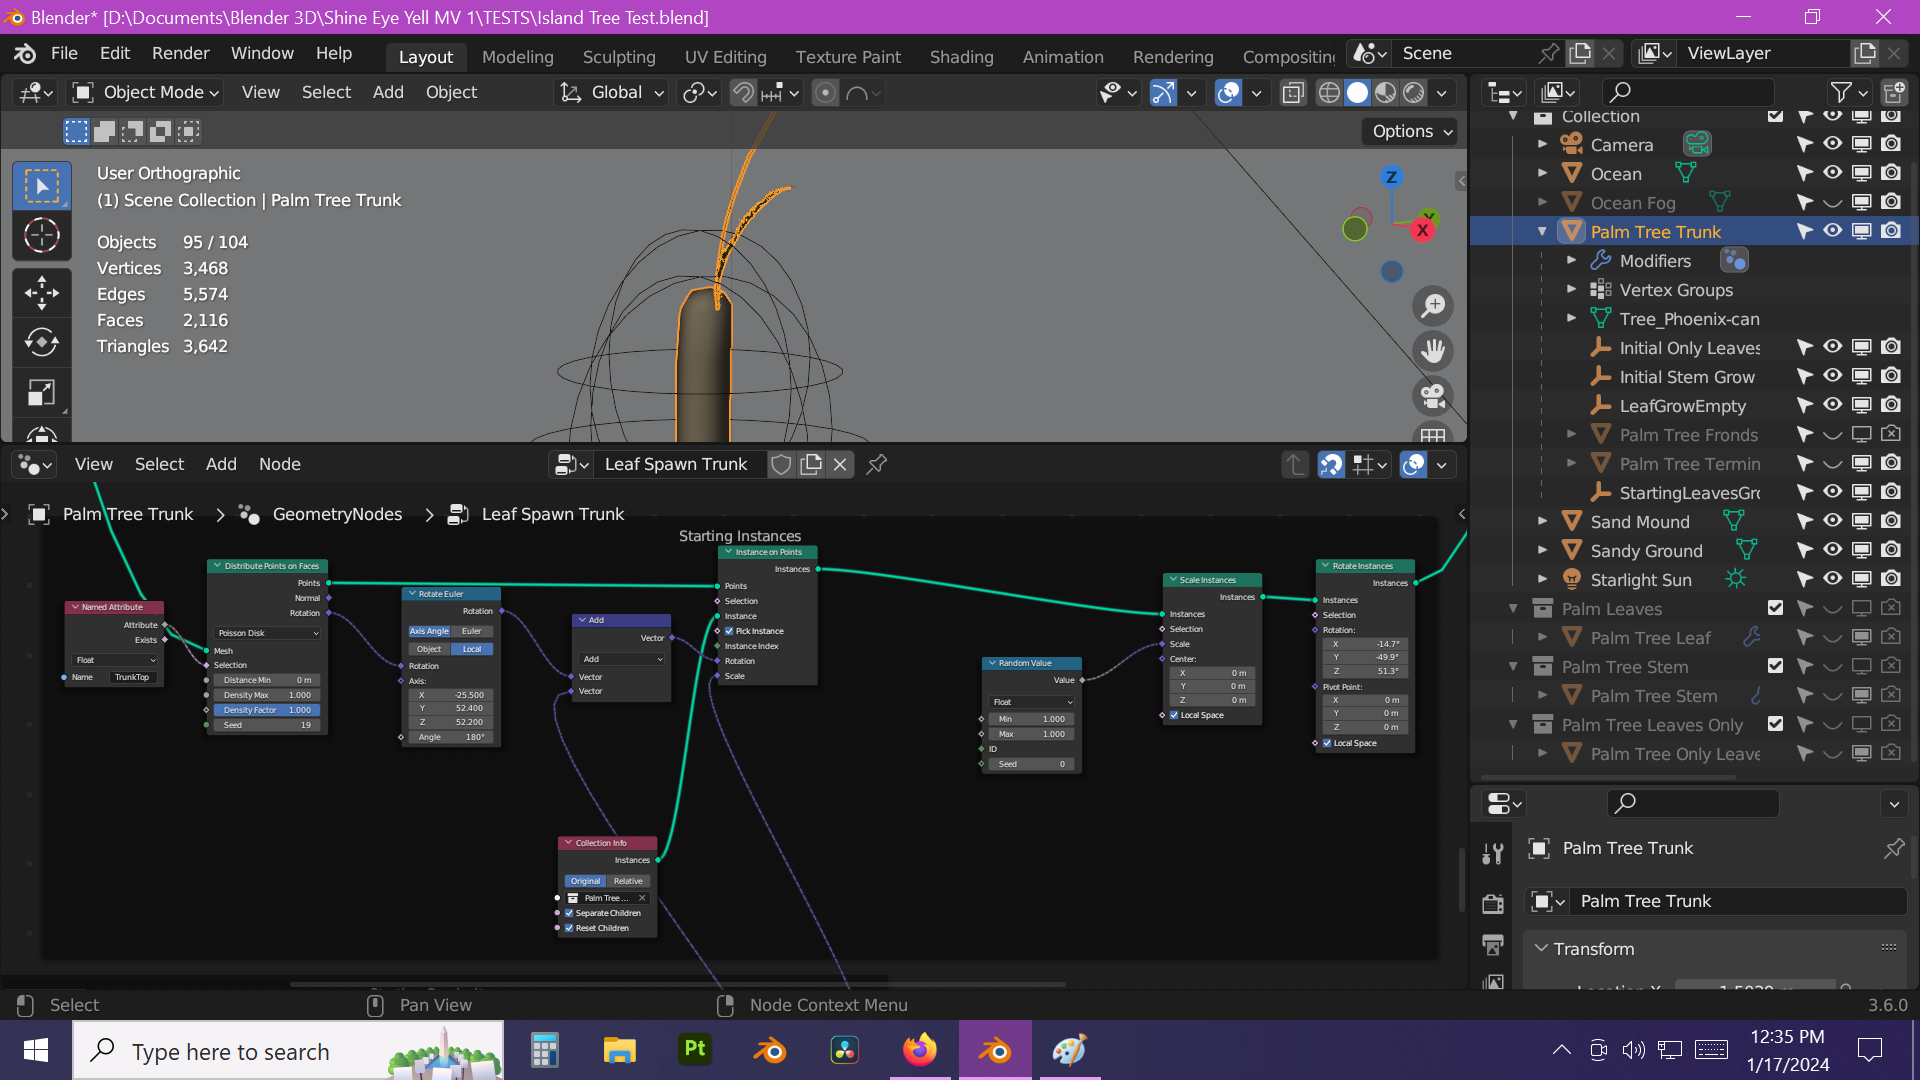Click Add menu in node editor header
1920x1080 pixels.
pyautogui.click(x=220, y=463)
